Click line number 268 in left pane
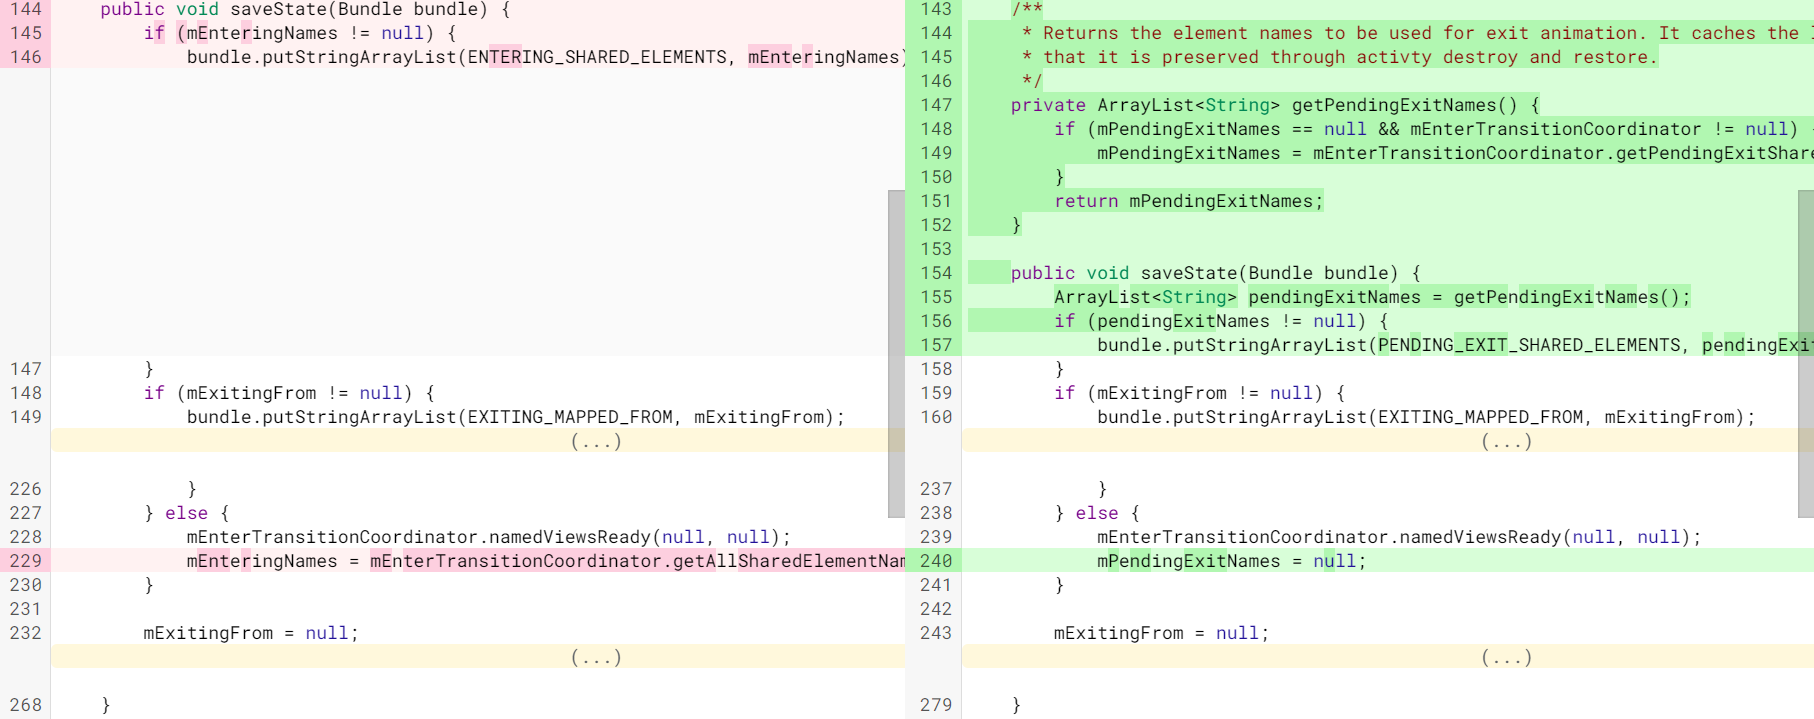 (x=26, y=705)
